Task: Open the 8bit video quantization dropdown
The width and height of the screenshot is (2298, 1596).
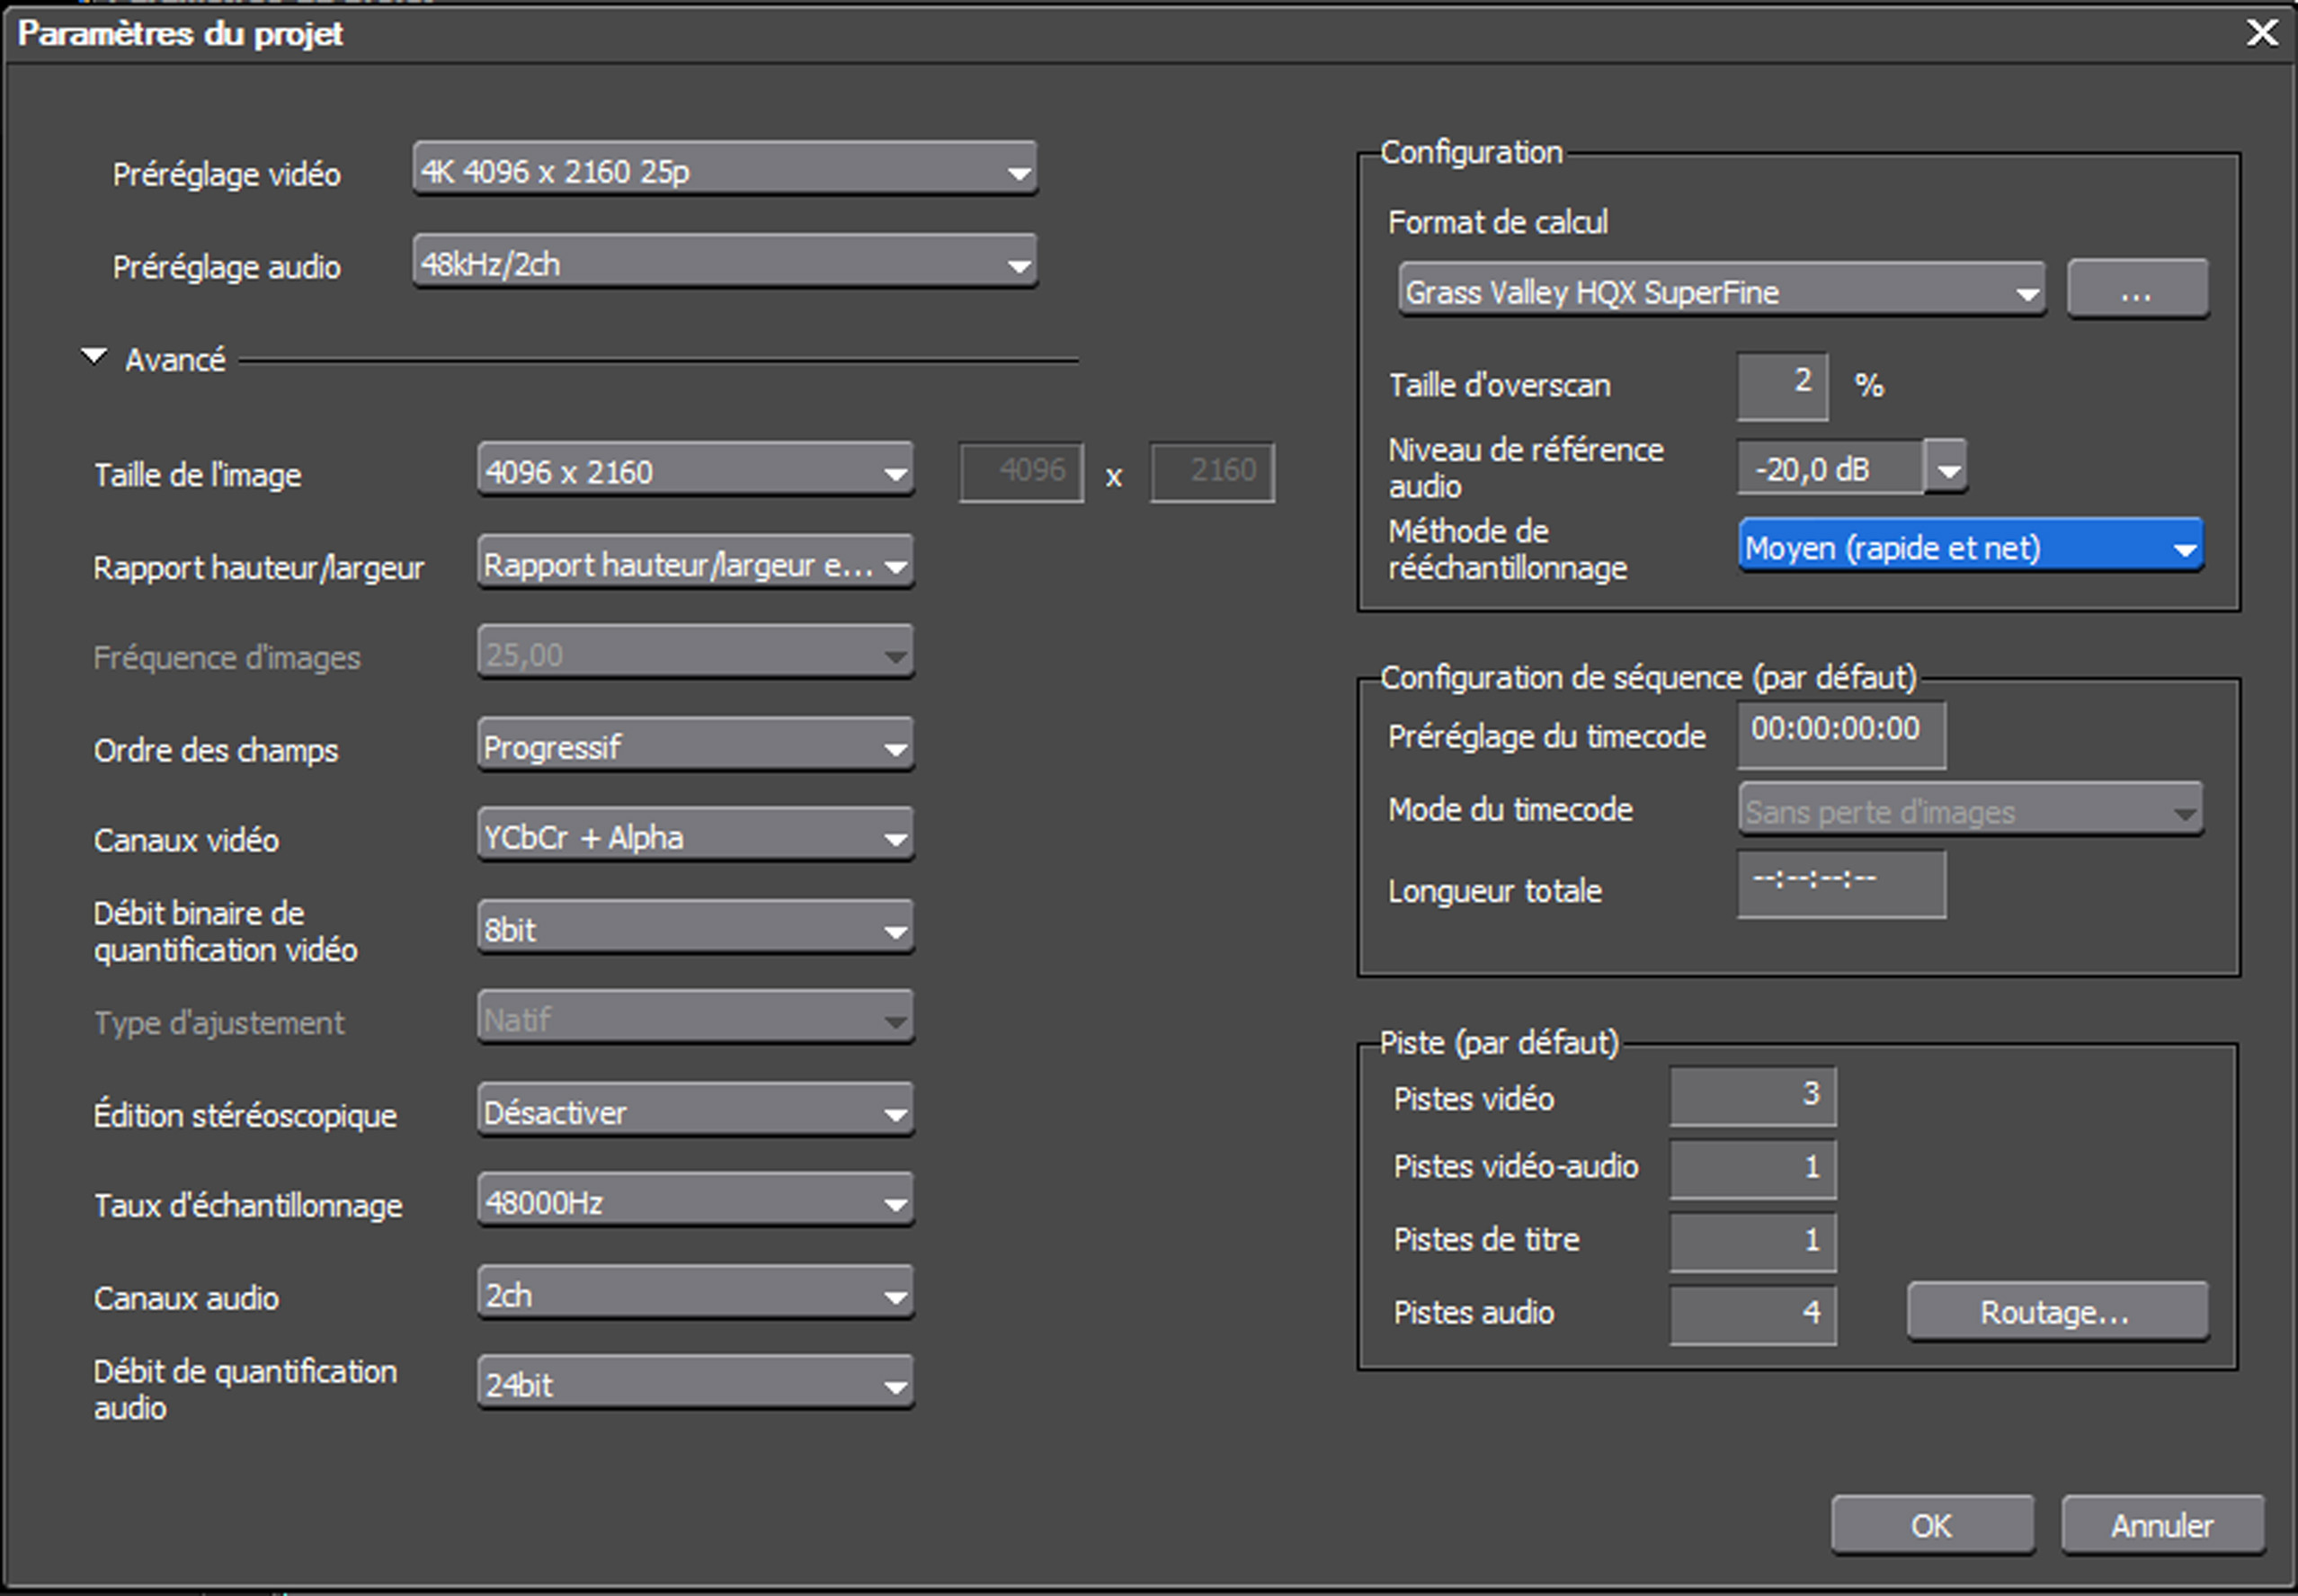Action: pos(695,929)
